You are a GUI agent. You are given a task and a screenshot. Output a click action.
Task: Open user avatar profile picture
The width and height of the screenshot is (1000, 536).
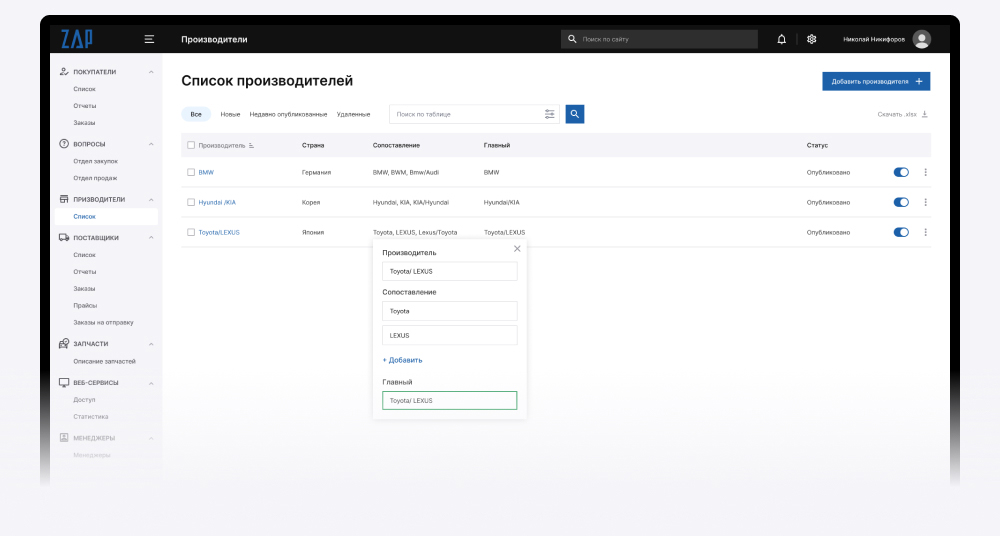(x=921, y=39)
